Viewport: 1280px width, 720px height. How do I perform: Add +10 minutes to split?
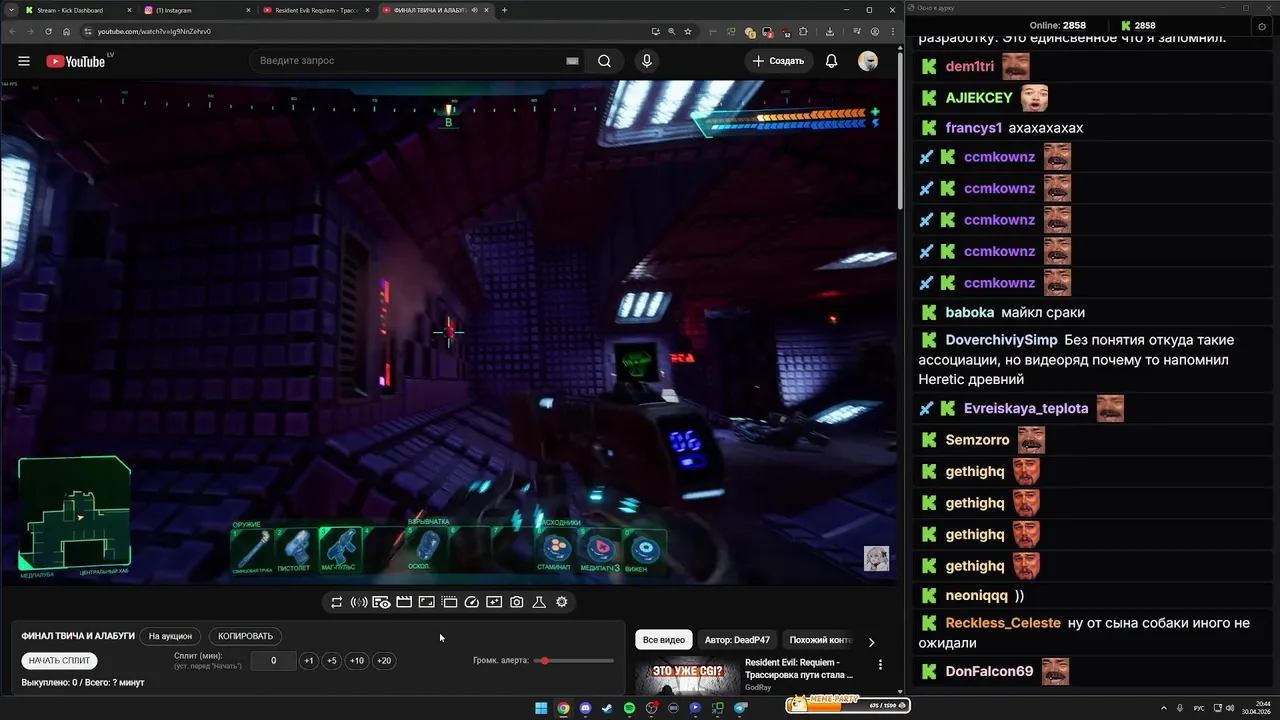coord(357,661)
